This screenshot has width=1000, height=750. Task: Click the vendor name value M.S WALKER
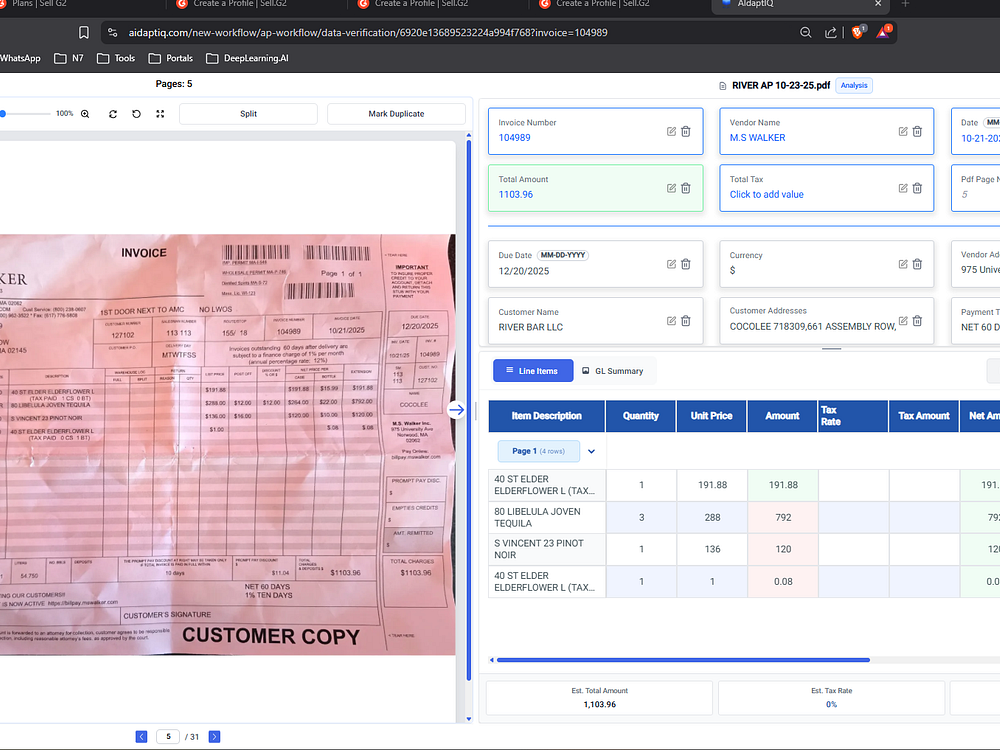757,138
